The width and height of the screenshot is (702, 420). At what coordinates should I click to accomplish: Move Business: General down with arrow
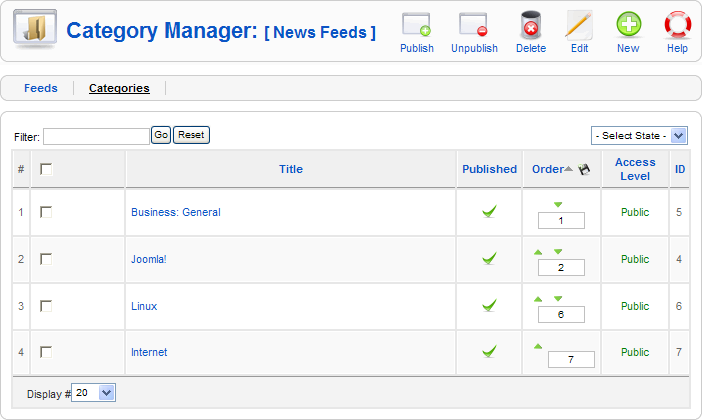pyautogui.click(x=558, y=204)
